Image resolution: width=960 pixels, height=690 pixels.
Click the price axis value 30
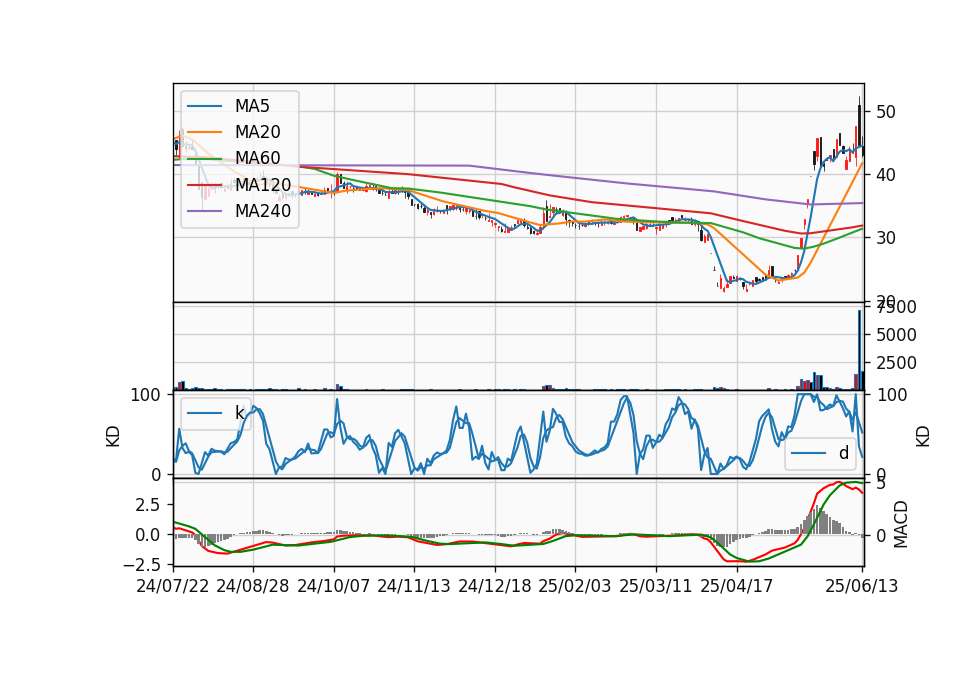pyautogui.click(x=885, y=238)
